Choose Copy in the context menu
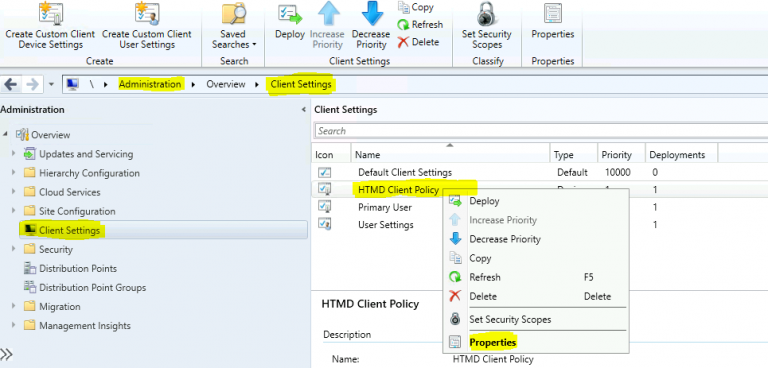Screen dimensions: 768x368 point(480,258)
